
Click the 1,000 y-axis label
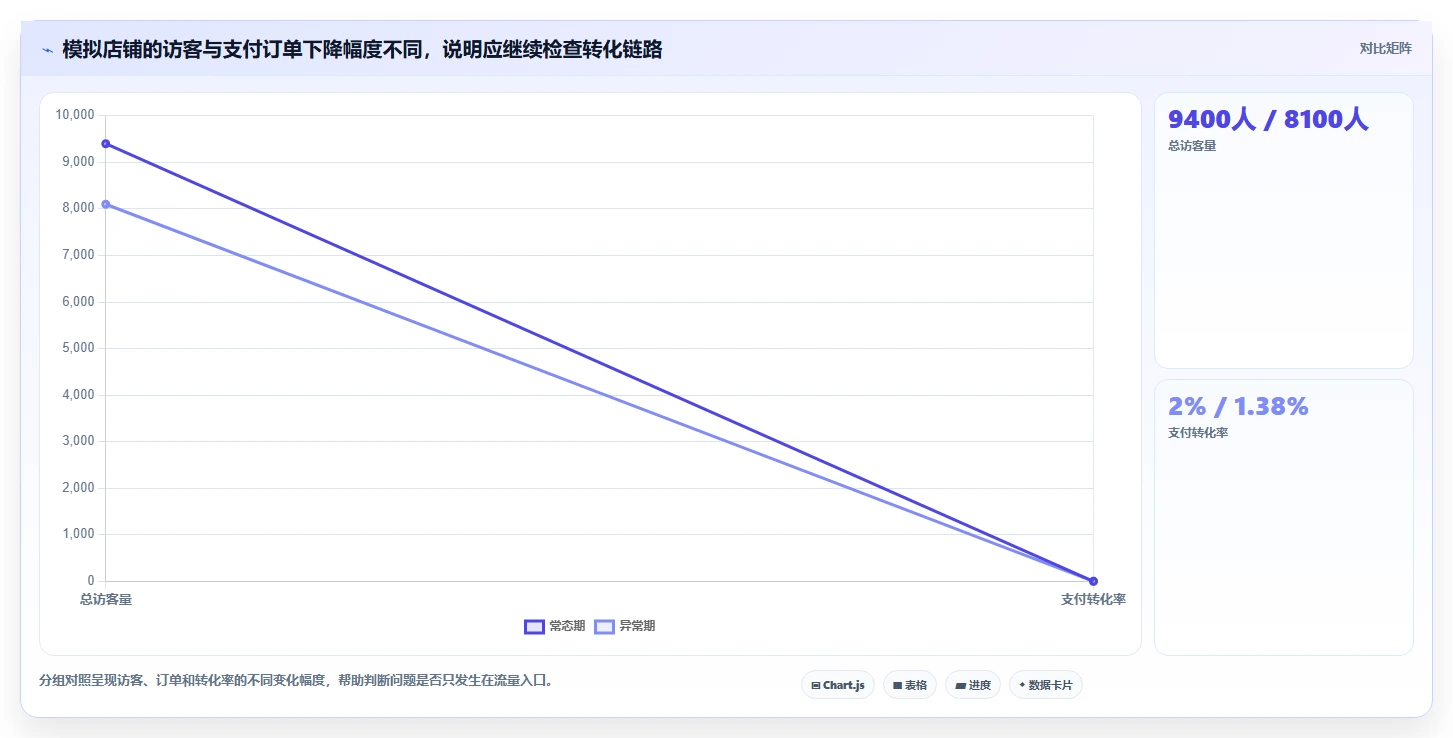point(78,534)
